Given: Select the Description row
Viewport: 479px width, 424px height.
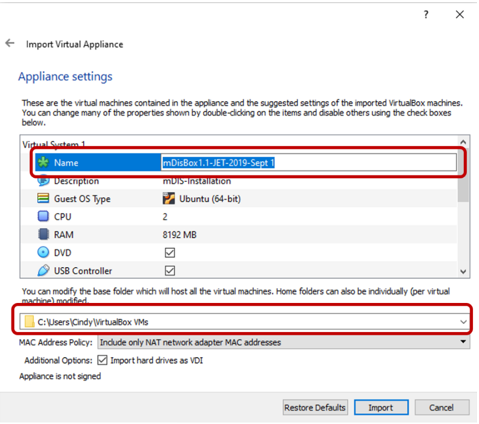Looking at the screenshot, I should (x=239, y=181).
